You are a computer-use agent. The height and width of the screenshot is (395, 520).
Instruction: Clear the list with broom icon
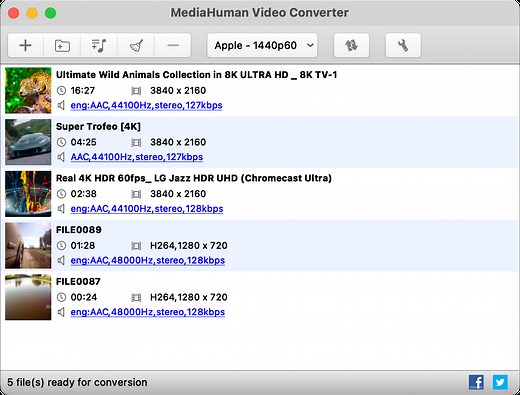[x=136, y=45]
